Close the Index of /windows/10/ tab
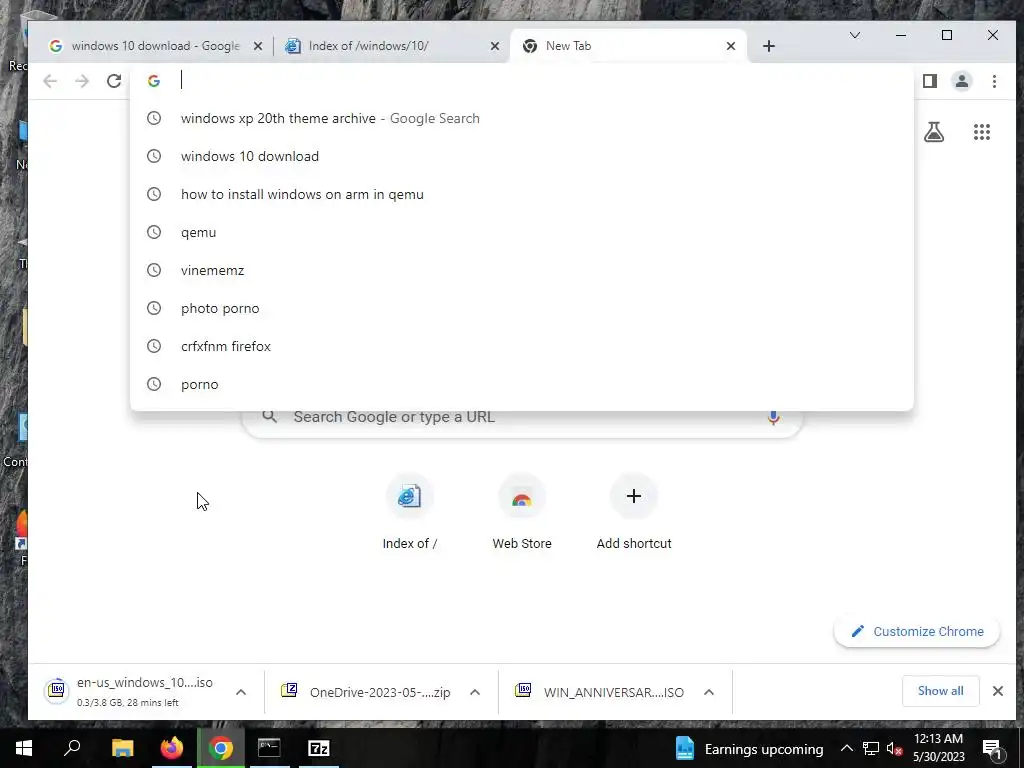This screenshot has width=1024, height=768. pyautogui.click(x=495, y=46)
